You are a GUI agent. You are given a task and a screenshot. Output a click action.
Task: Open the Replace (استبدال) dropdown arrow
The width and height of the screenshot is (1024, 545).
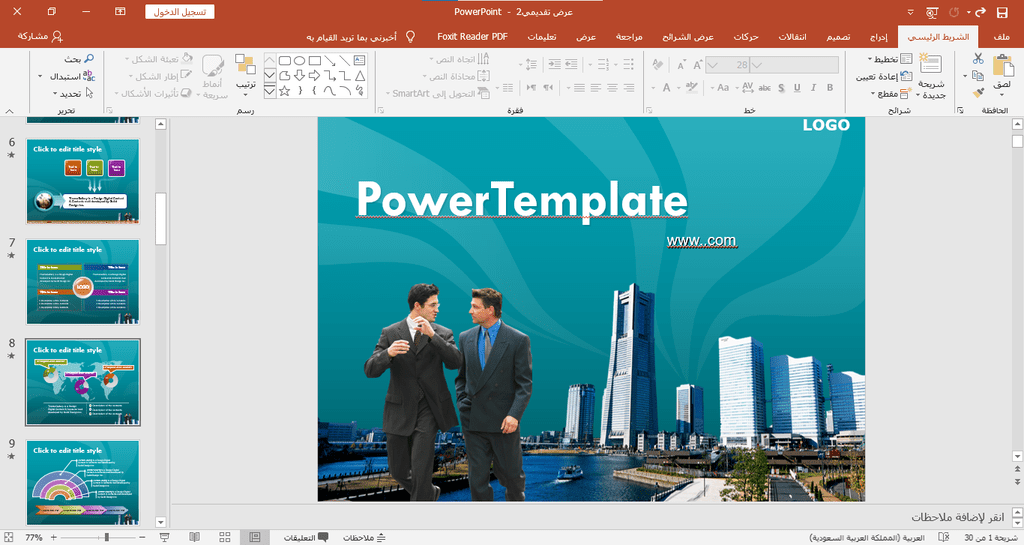coord(40,76)
